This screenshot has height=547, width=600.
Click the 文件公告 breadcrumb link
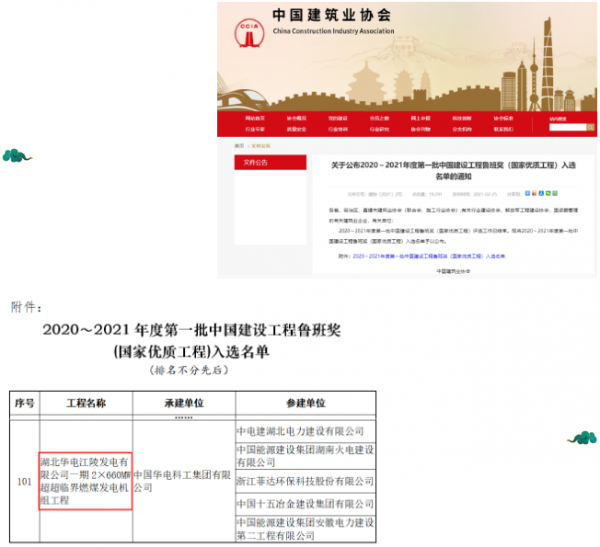tap(261, 146)
